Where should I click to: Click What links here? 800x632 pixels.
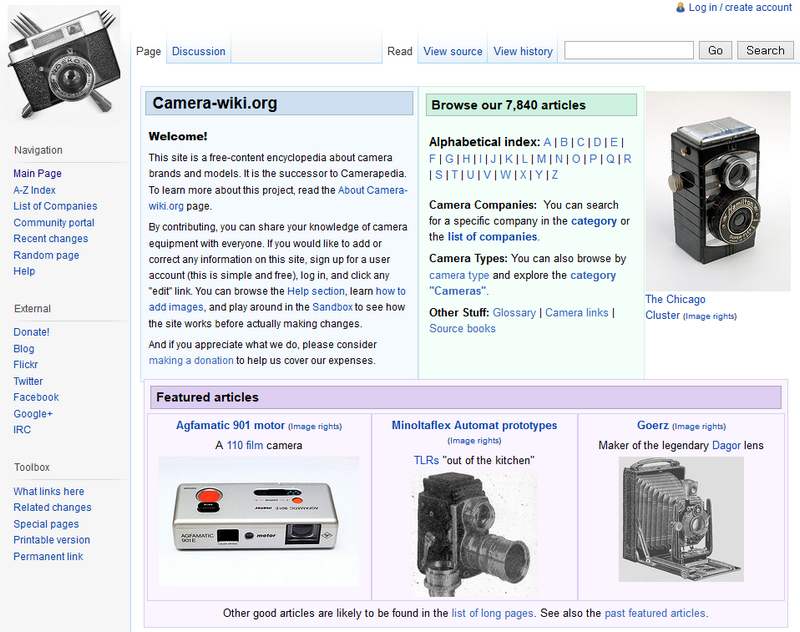point(48,491)
